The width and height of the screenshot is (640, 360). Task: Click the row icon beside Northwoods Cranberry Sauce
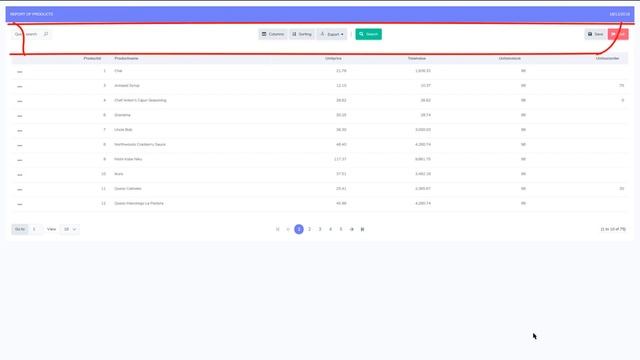tap(20, 145)
